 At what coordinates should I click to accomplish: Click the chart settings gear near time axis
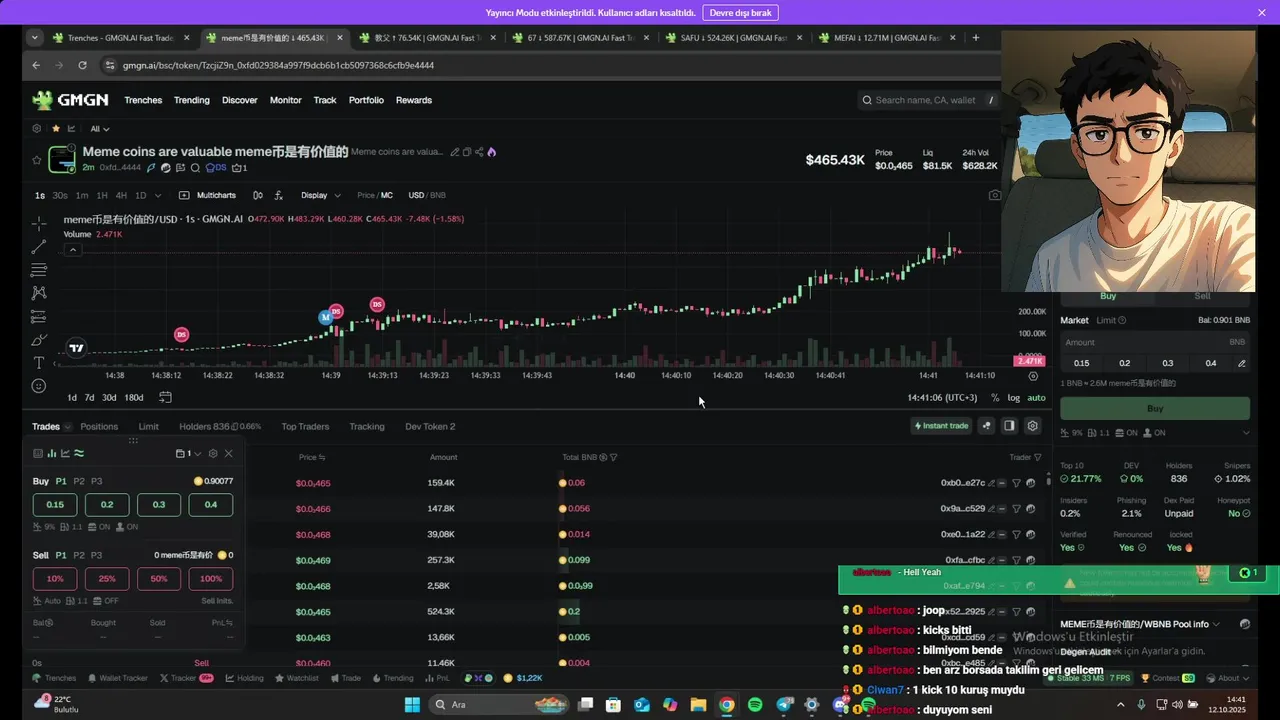1033,376
